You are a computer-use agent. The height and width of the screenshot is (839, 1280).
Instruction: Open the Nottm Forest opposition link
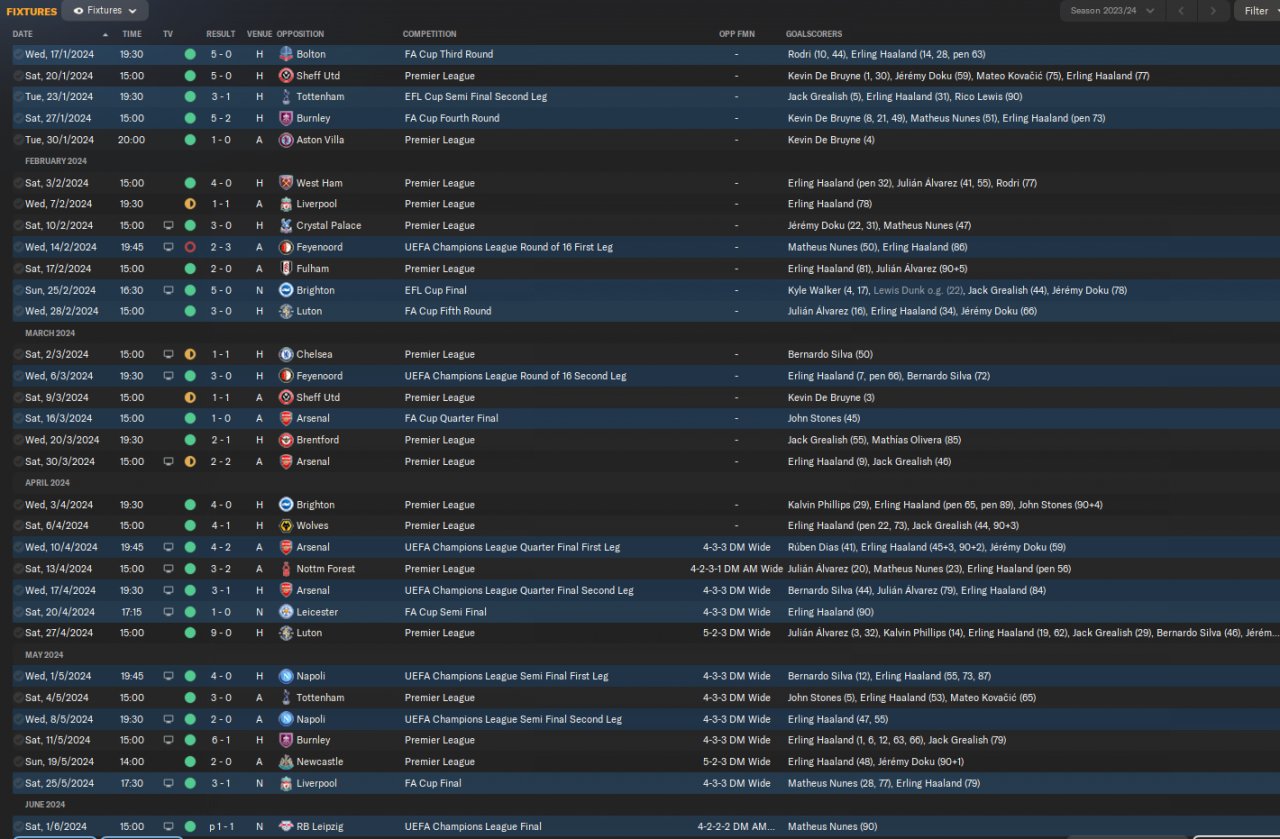[x=326, y=569]
